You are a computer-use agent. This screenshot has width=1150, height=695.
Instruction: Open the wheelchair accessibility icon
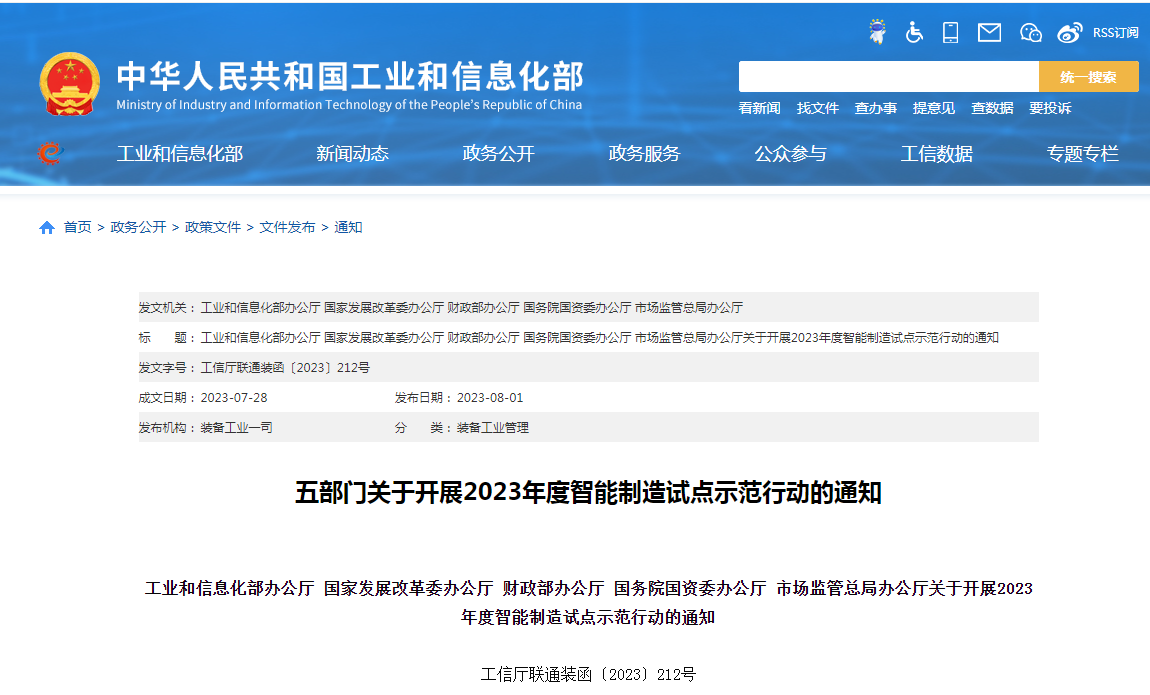[914, 33]
